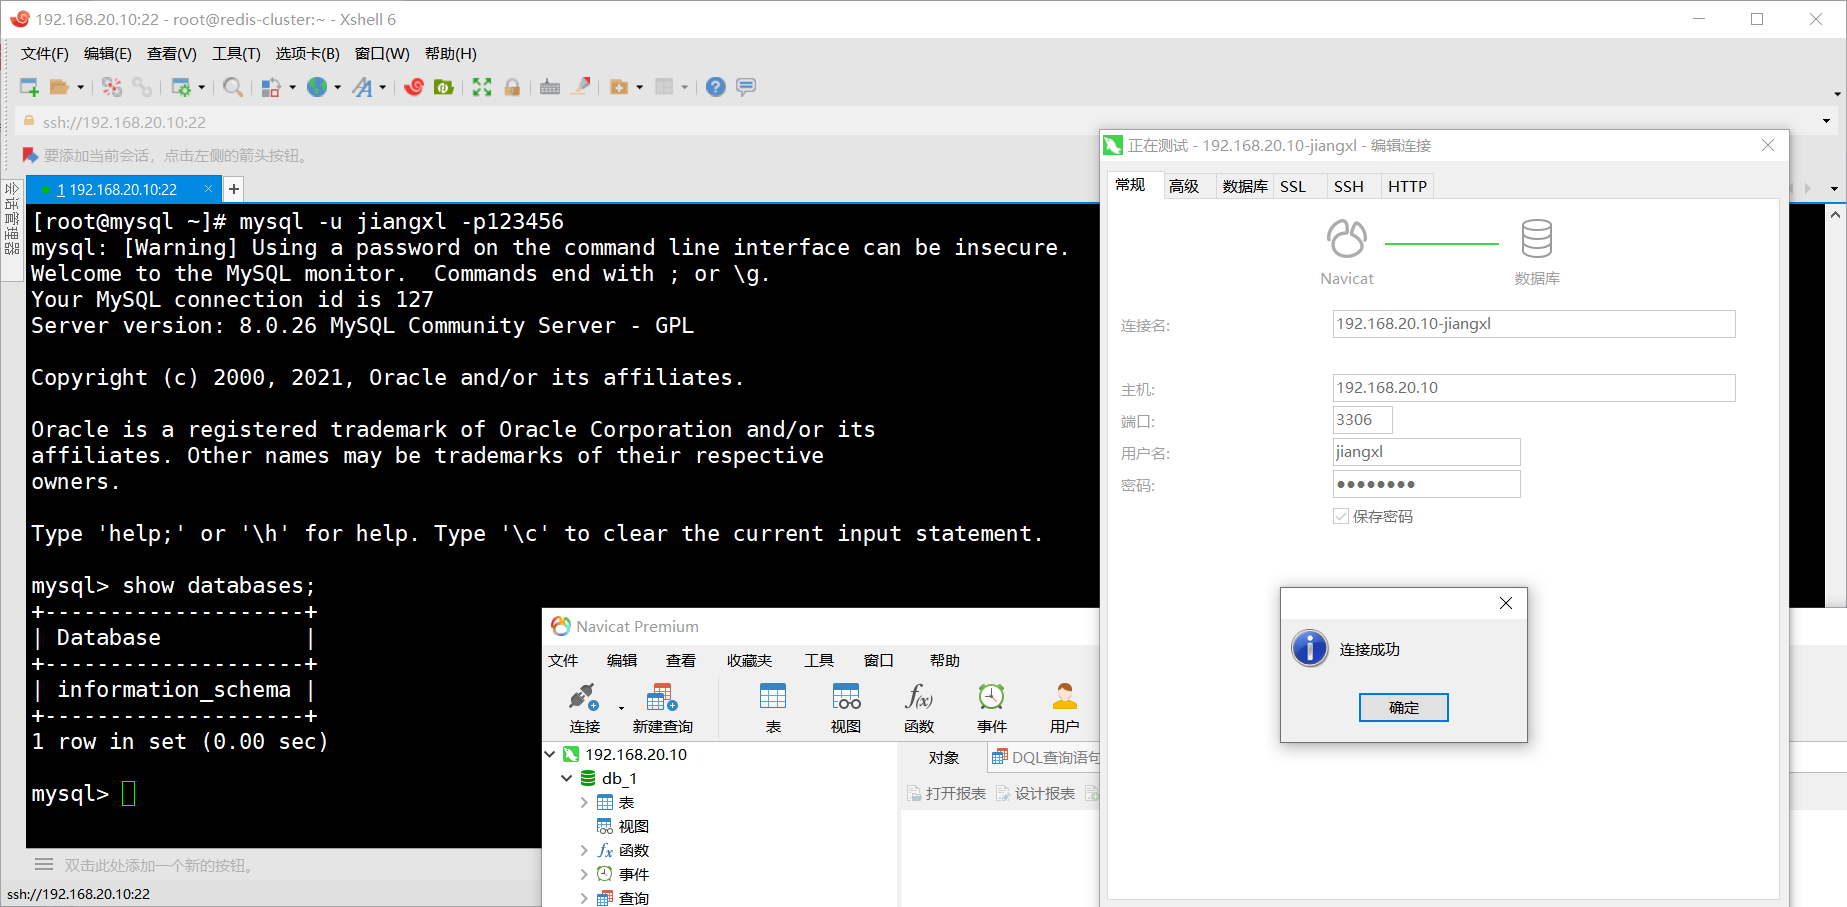Click the Xshell globe encoding icon
The height and width of the screenshot is (907, 1847).
(317, 87)
